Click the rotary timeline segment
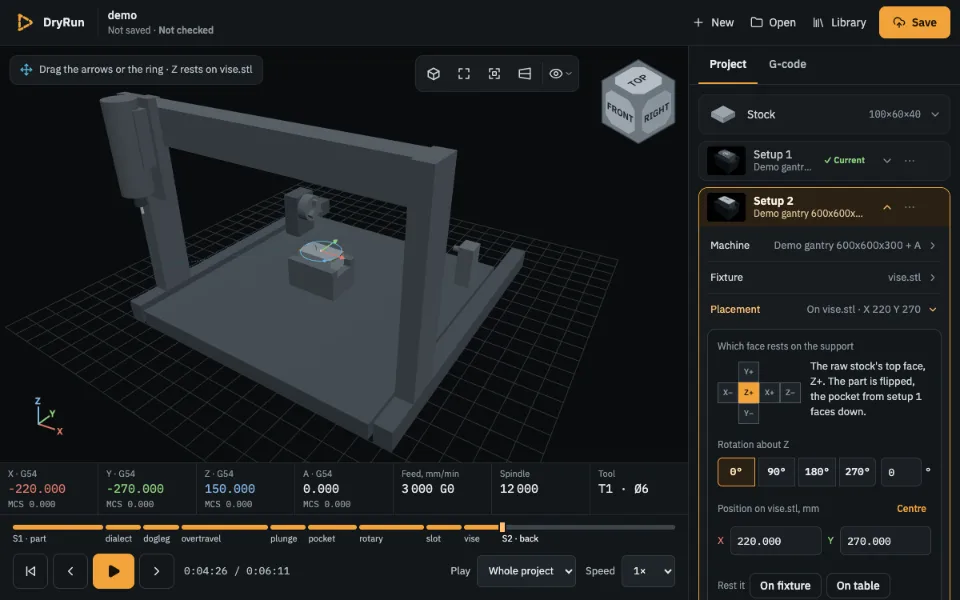Image resolution: width=960 pixels, height=600 pixels. click(x=391, y=527)
